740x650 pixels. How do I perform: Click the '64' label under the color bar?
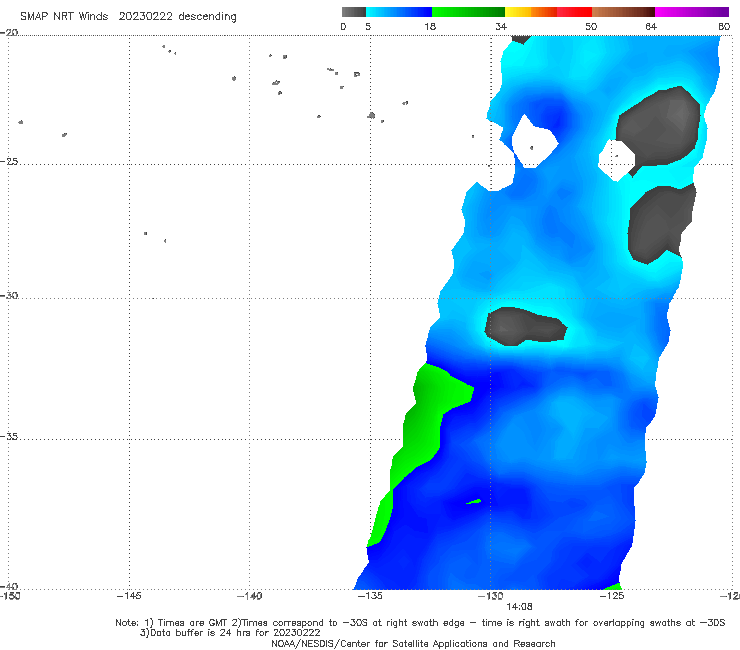click(x=651, y=27)
